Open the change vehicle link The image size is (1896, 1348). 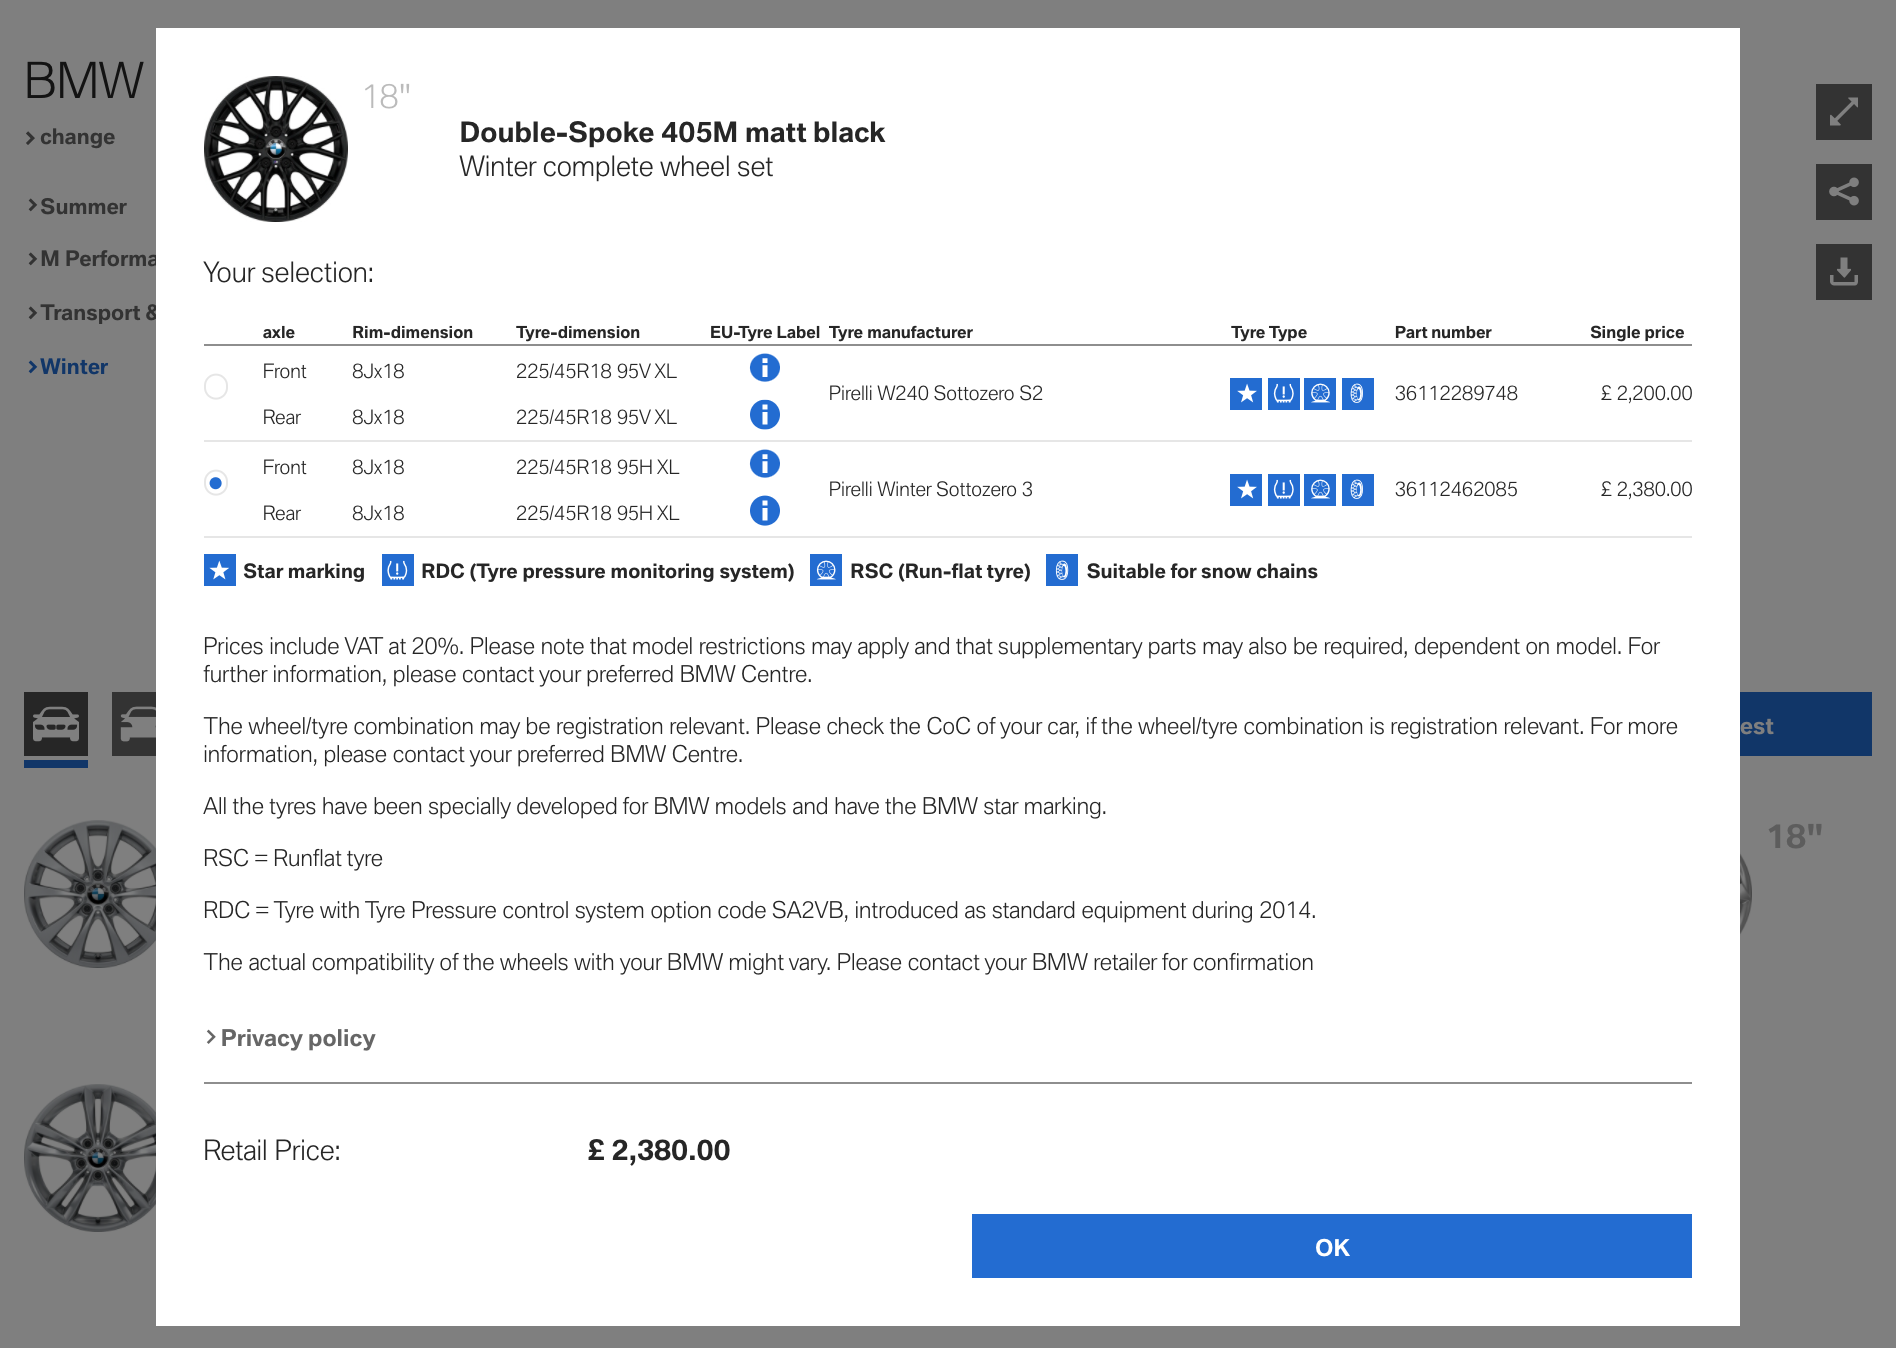tap(70, 137)
